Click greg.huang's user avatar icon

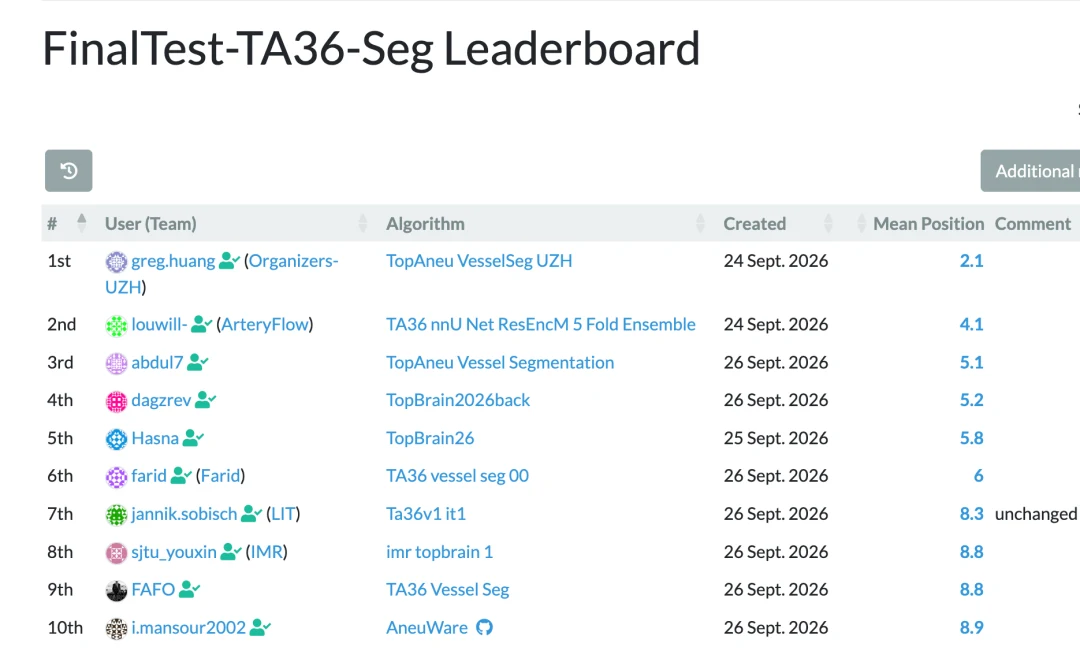(116, 262)
